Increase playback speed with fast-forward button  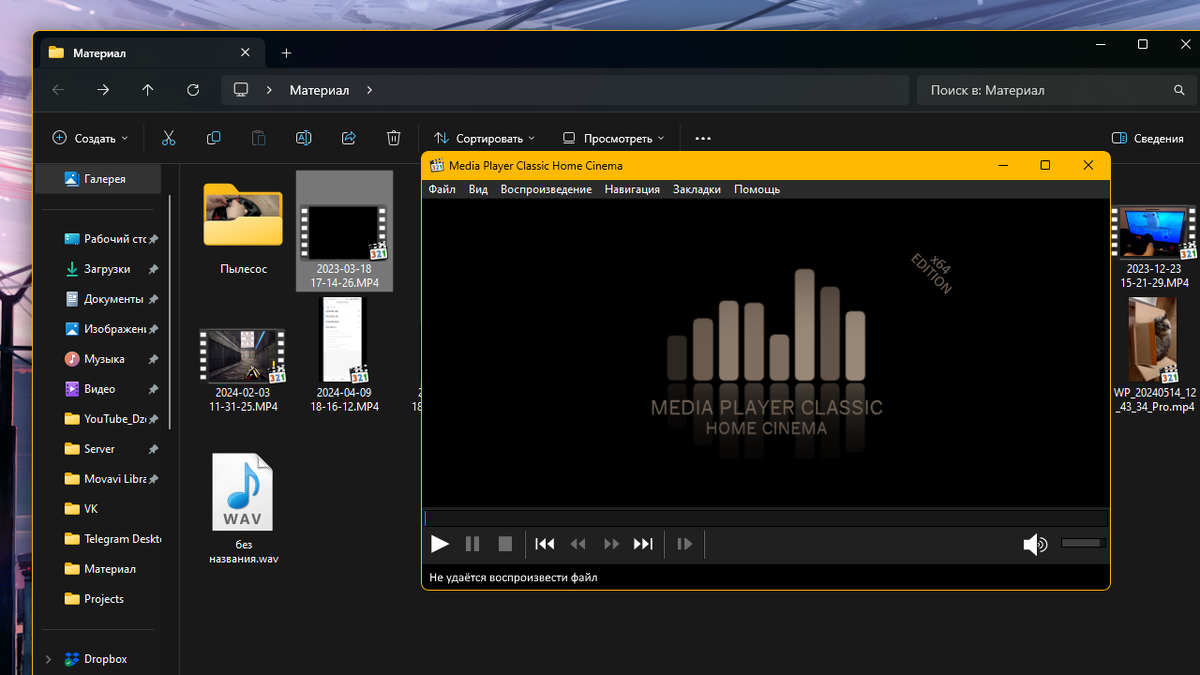pyautogui.click(x=611, y=544)
